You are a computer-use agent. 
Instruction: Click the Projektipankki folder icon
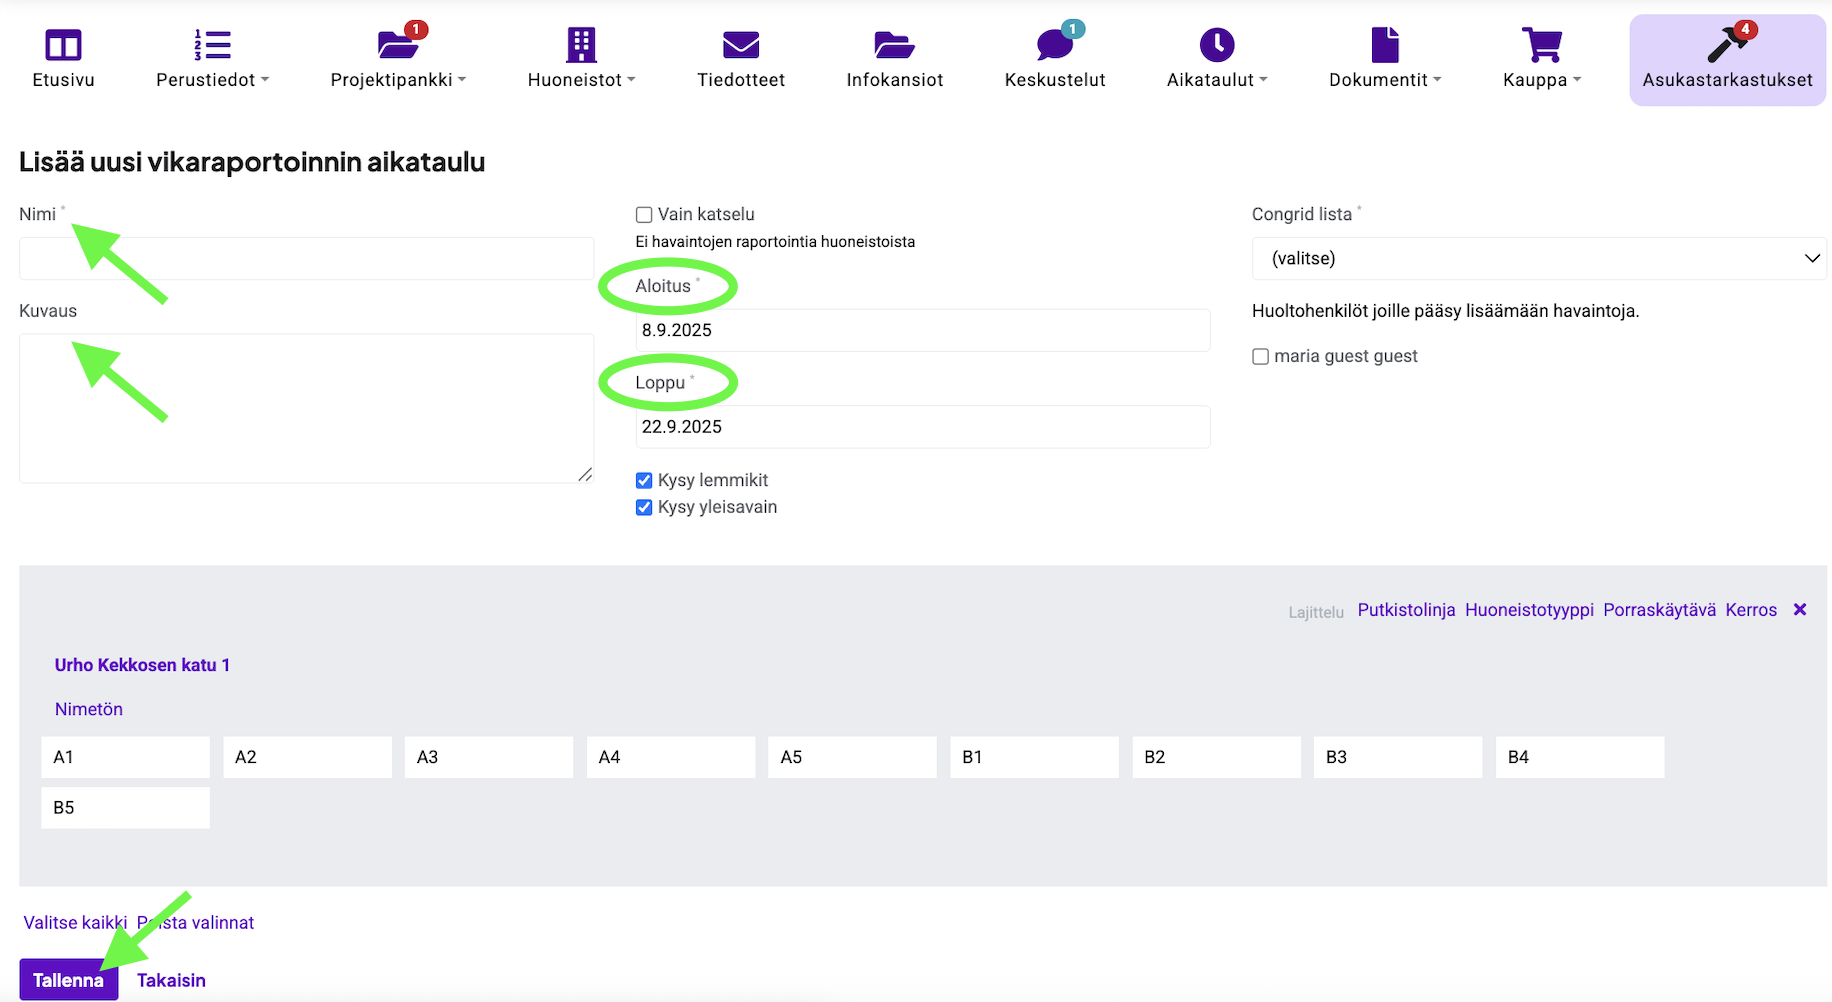coord(398,45)
